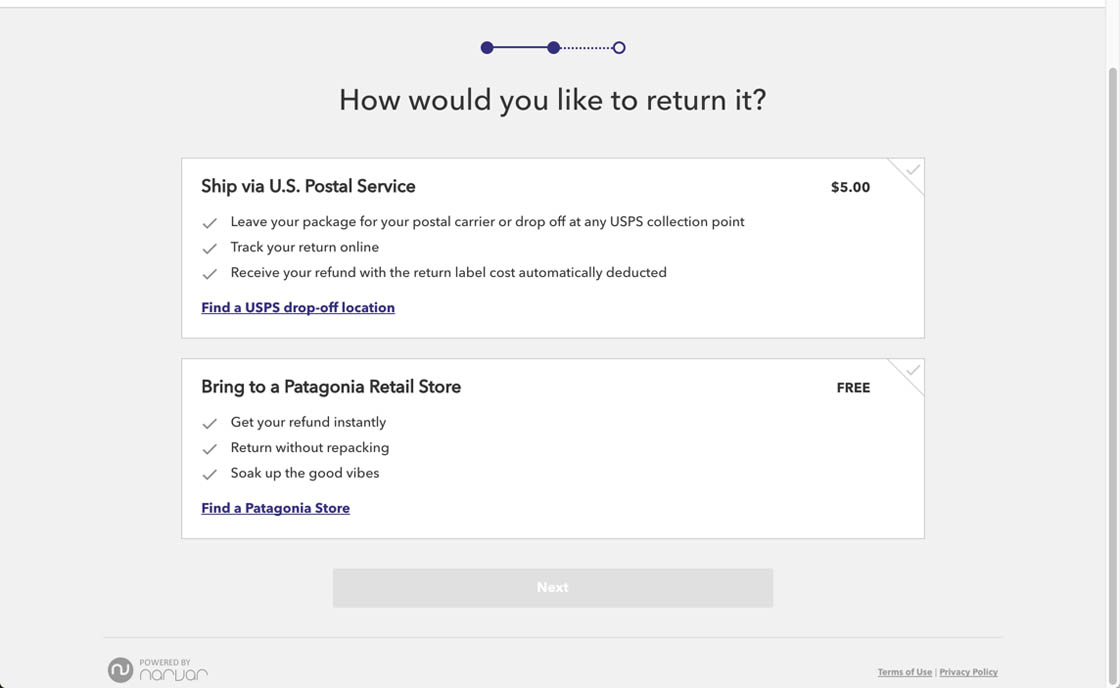
Task: Open the Terms of Use link
Action: point(904,672)
